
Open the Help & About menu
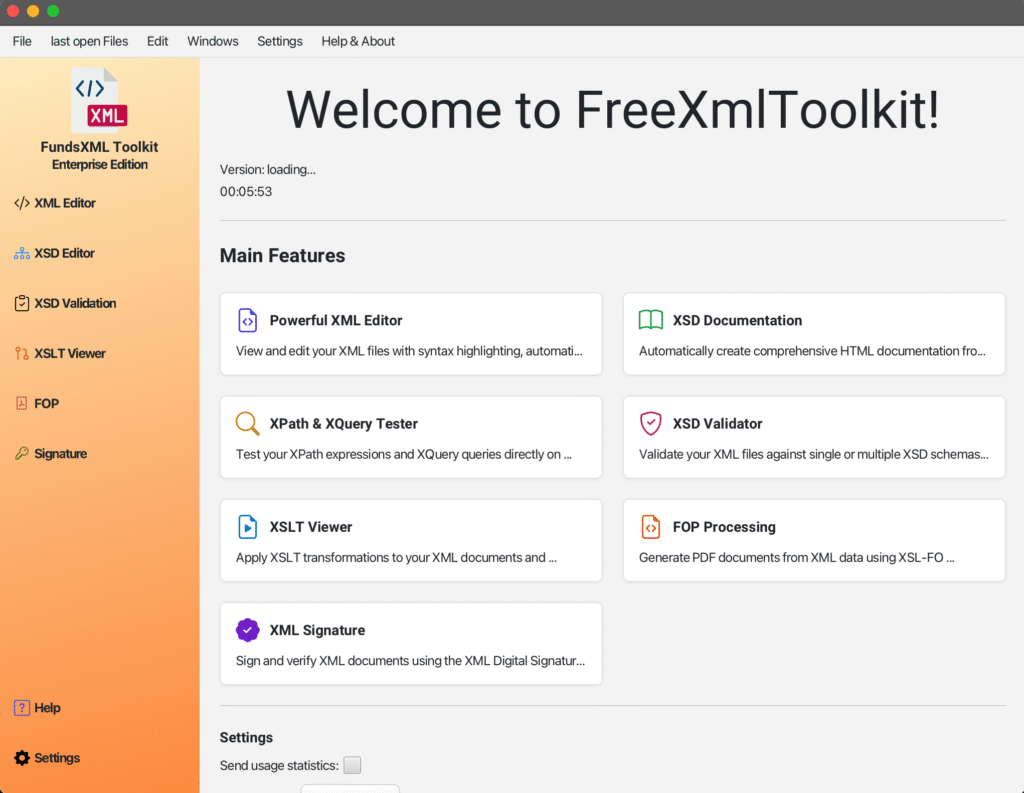358,41
